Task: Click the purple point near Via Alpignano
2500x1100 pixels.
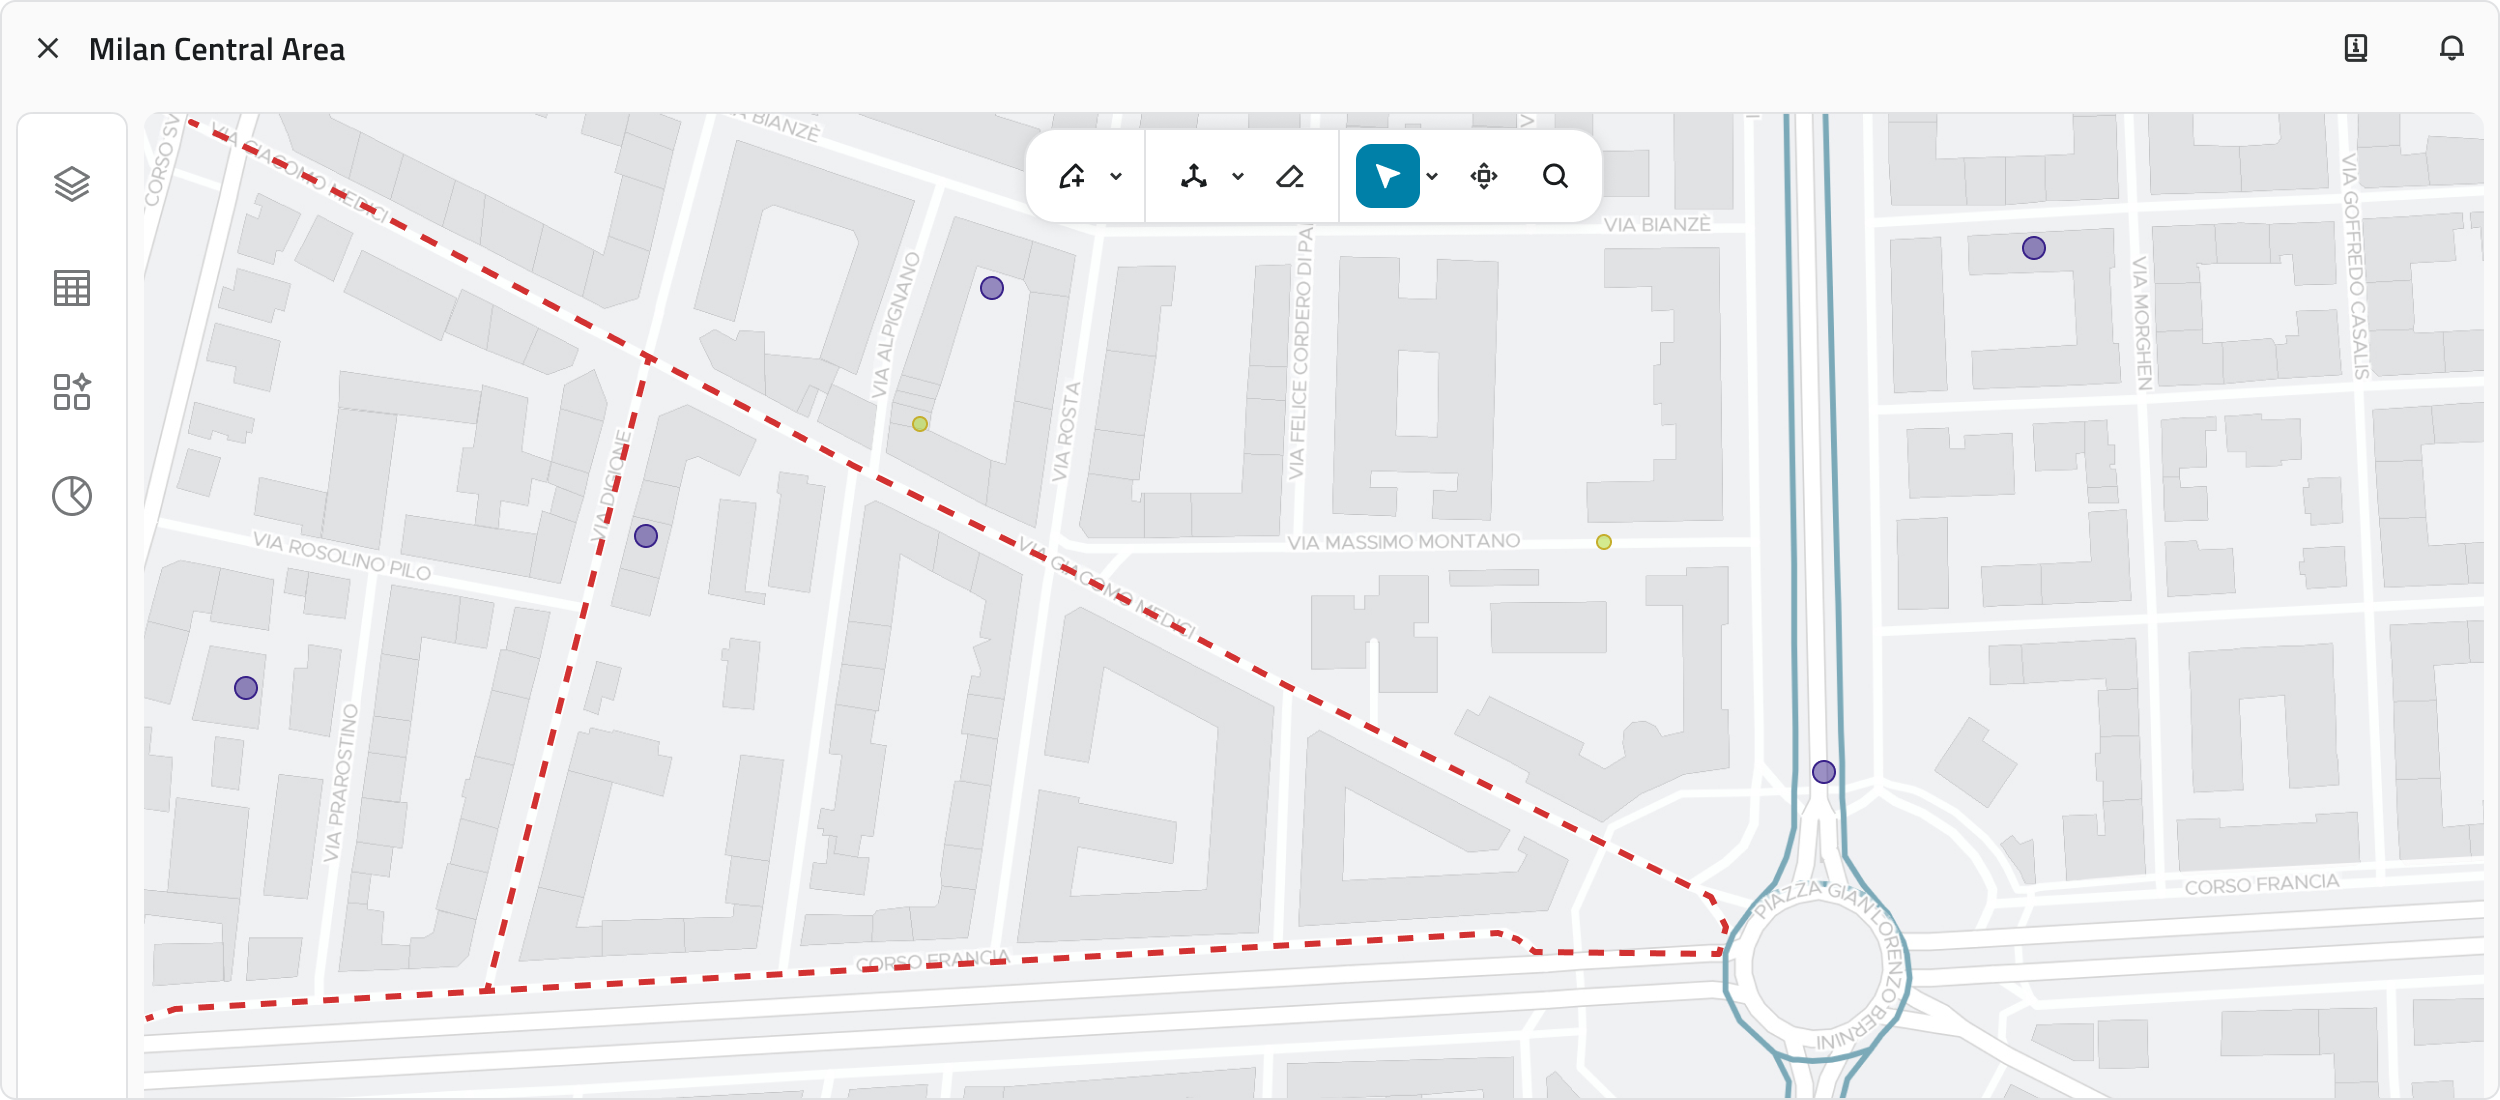Action: pos(992,288)
